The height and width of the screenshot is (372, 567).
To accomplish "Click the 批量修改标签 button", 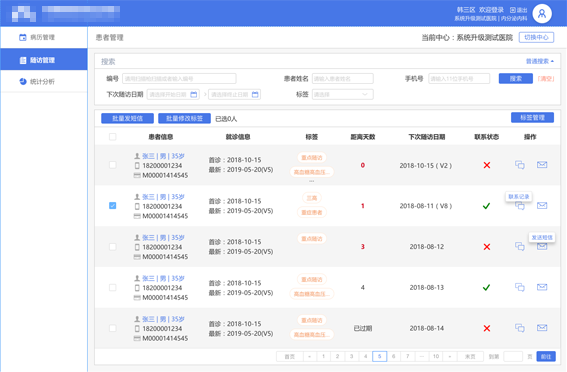I will click(184, 118).
